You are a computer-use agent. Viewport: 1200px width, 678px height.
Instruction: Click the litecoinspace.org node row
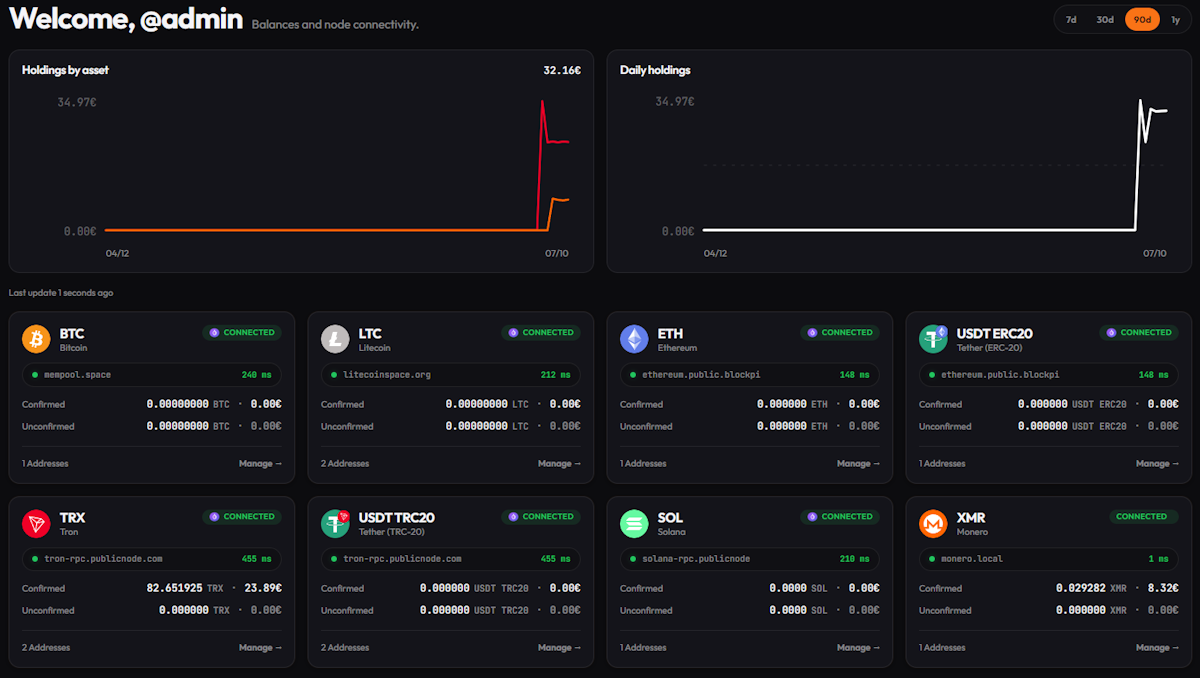[x=451, y=375]
